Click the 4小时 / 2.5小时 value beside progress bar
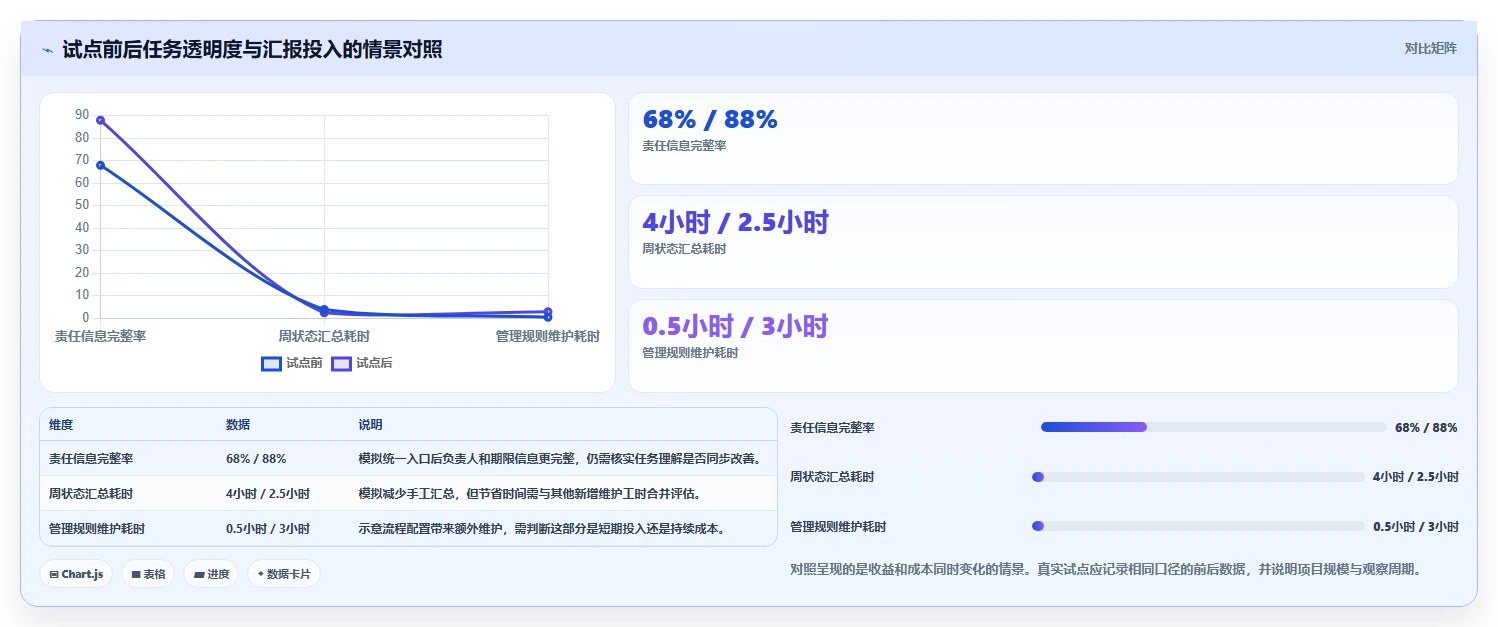 pyautogui.click(x=1416, y=477)
